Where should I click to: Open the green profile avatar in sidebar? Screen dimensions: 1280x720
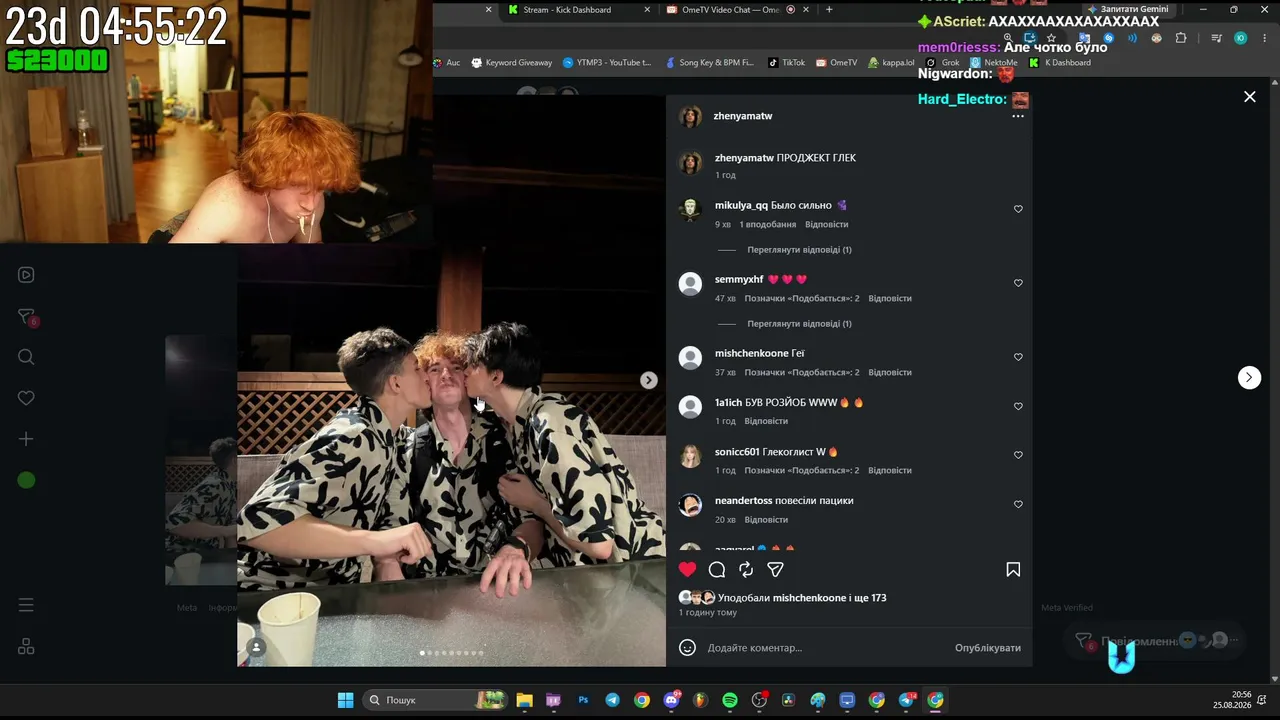coord(26,481)
